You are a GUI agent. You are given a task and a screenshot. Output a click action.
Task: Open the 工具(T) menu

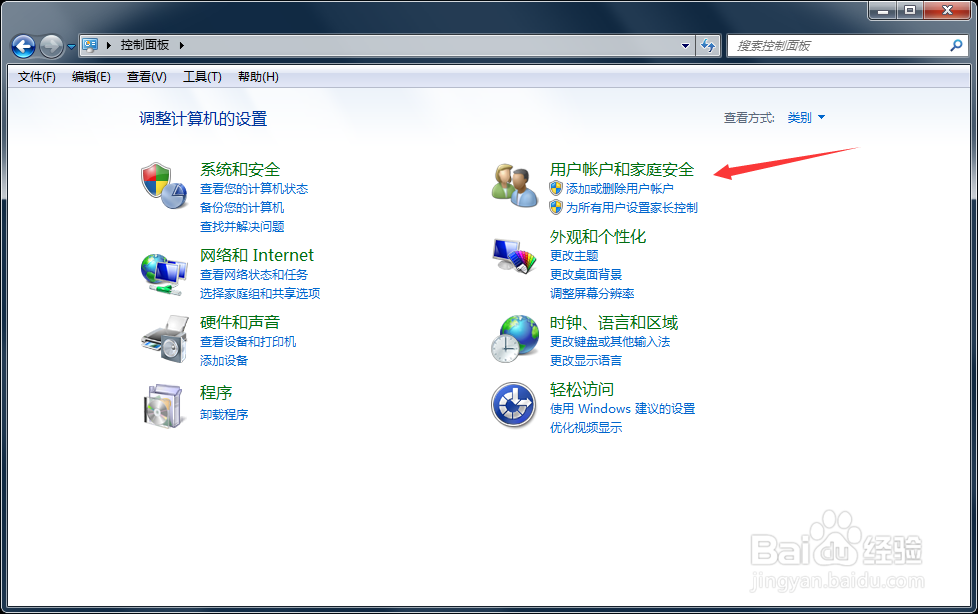point(200,76)
